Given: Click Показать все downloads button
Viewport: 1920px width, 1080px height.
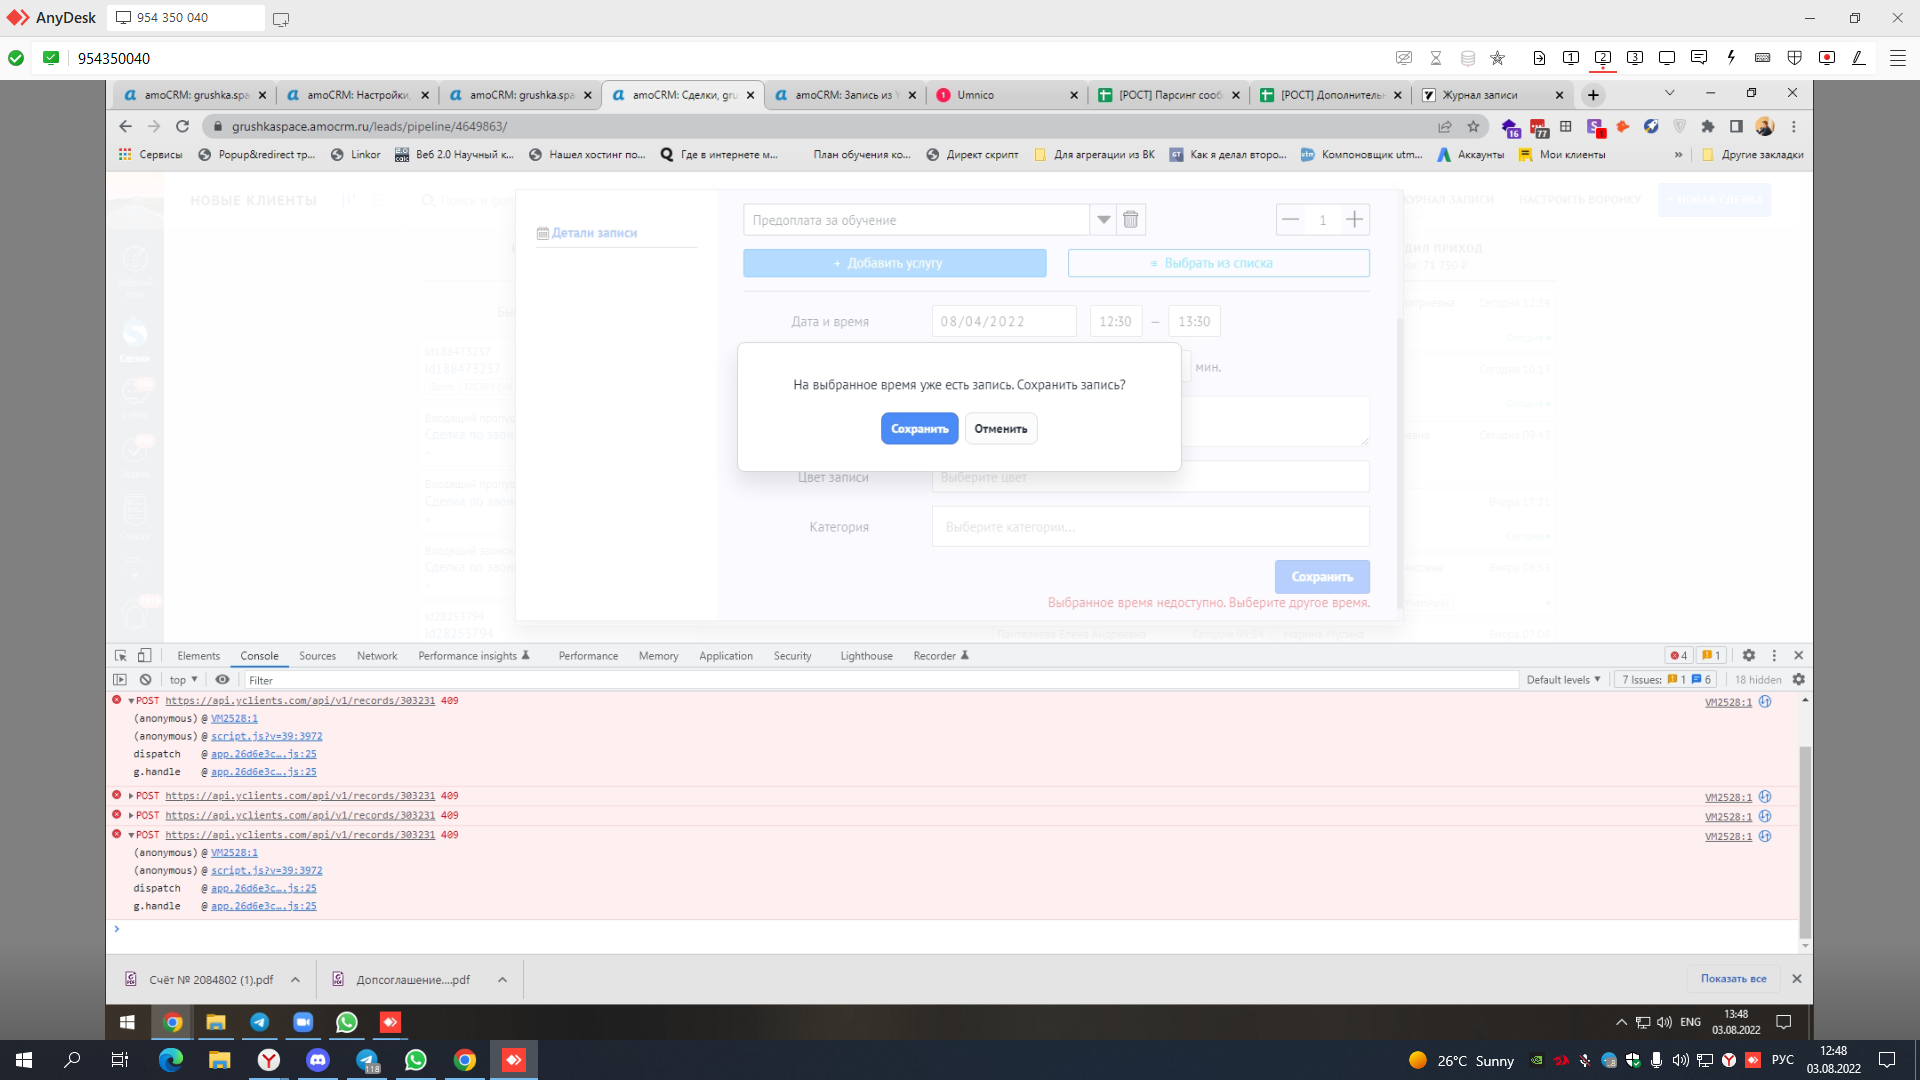Looking at the screenshot, I should pos(1733,979).
